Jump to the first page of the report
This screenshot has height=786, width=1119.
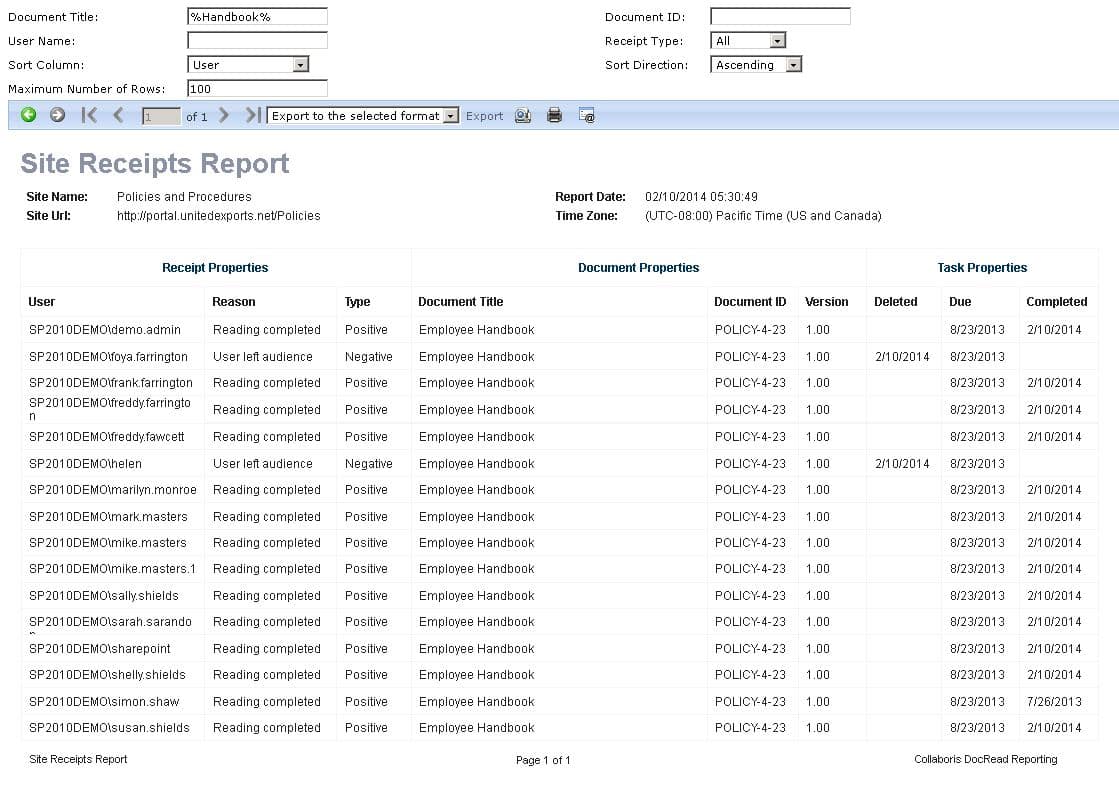(x=88, y=115)
